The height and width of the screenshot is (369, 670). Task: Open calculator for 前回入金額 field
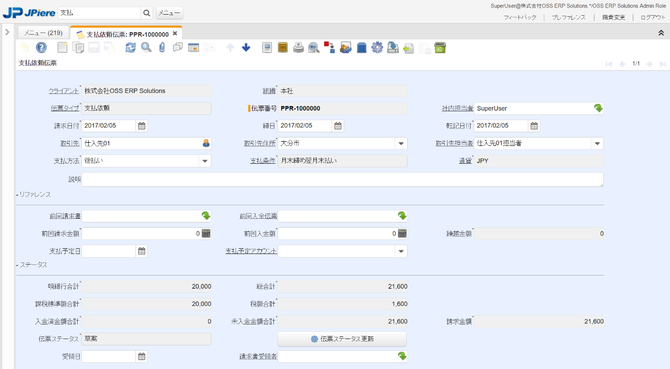point(402,234)
